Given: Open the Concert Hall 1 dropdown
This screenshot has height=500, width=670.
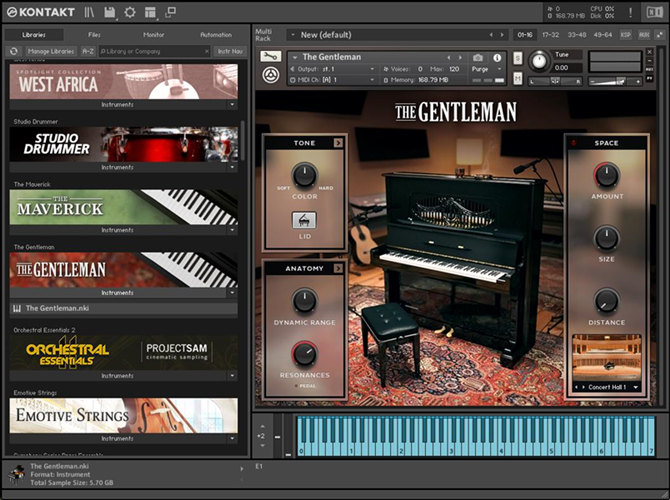Looking at the screenshot, I should pos(606,386).
